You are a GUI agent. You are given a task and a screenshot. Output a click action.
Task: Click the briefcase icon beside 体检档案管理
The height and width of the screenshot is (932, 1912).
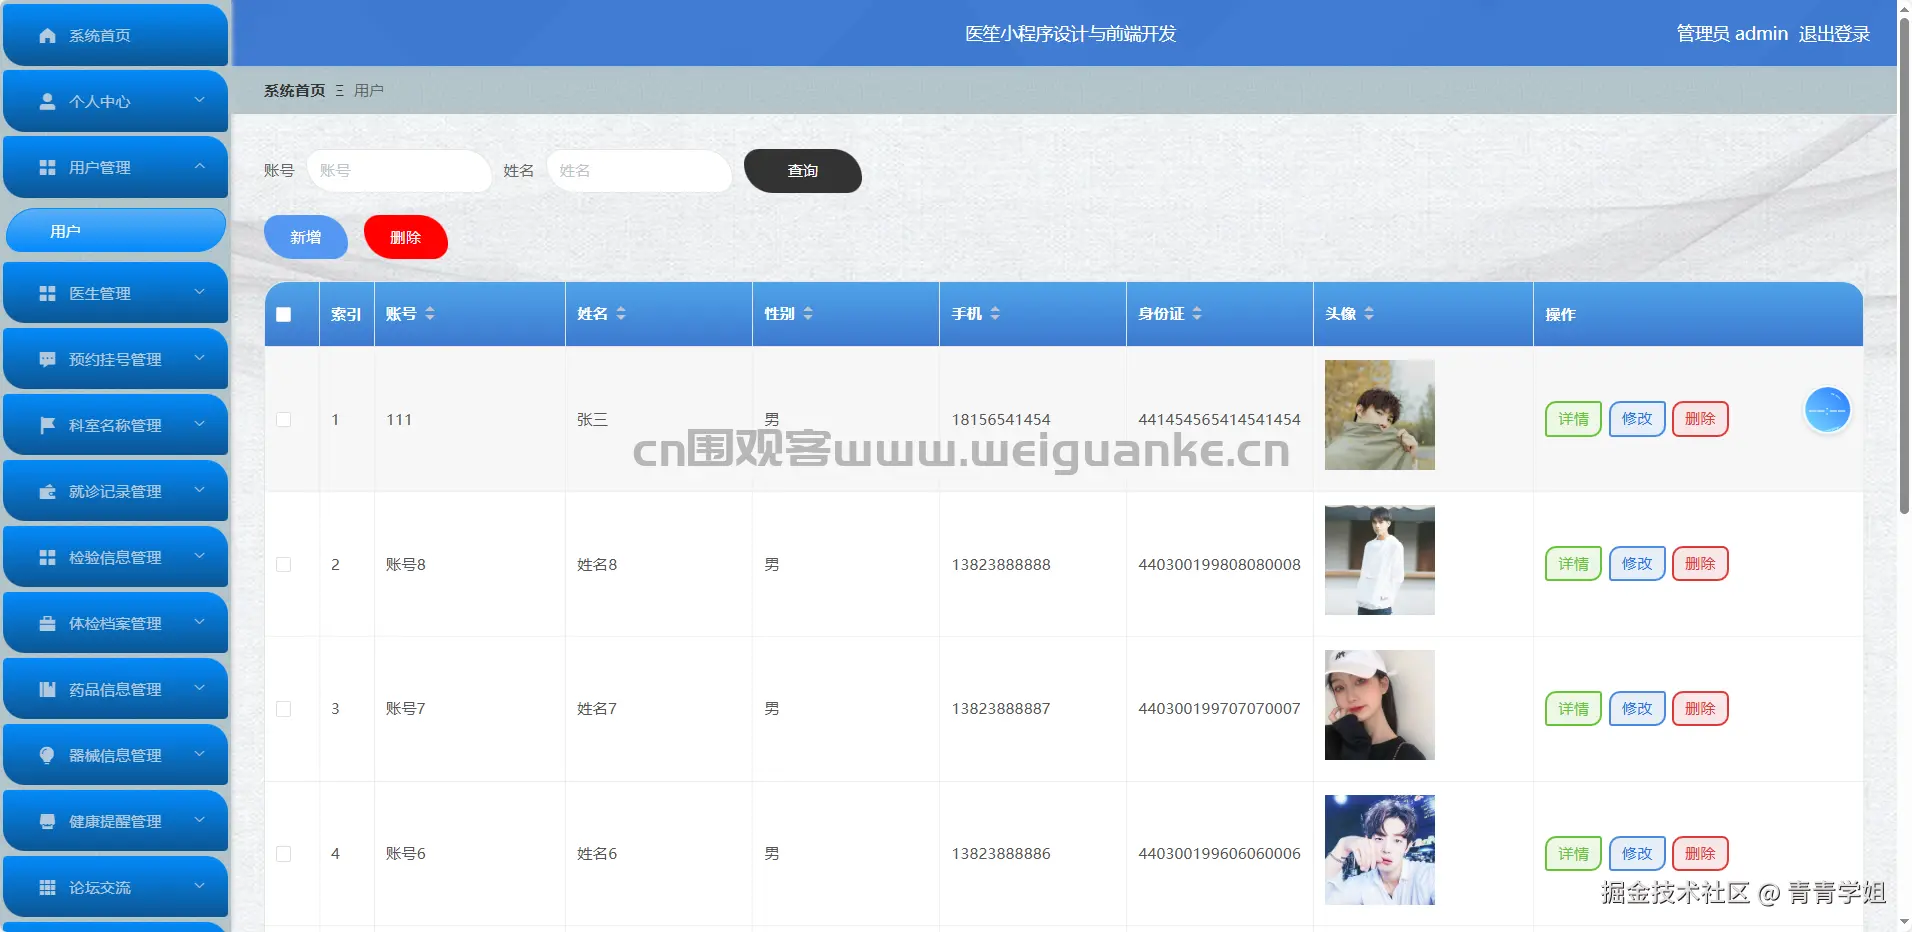[47, 624]
